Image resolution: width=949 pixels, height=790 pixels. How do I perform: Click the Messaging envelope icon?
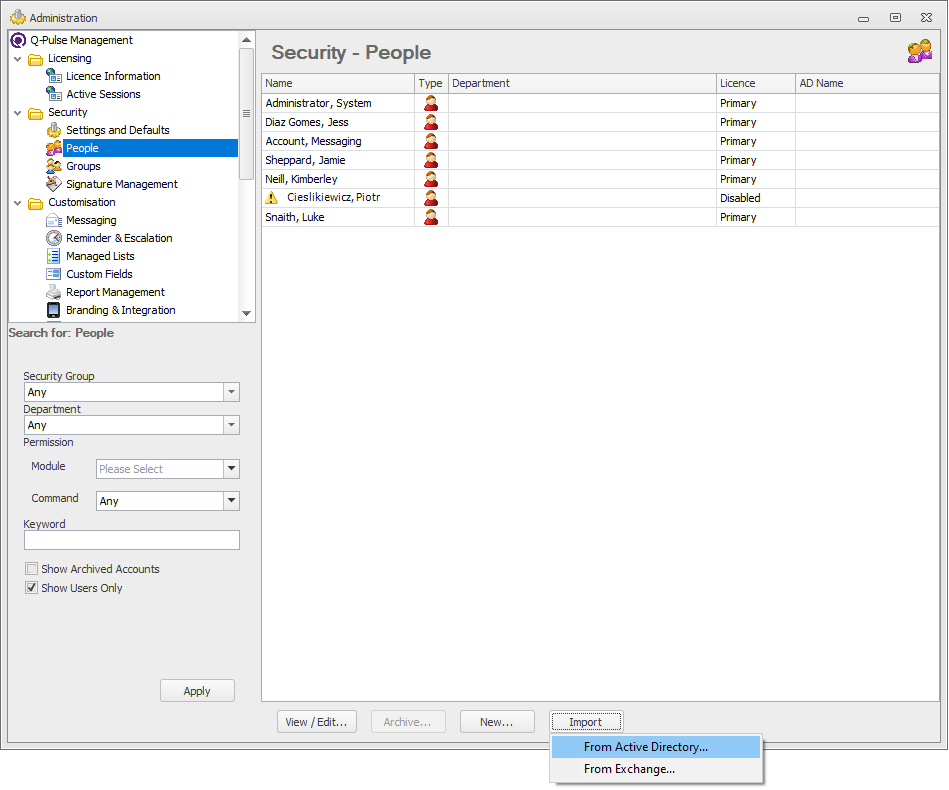tap(54, 220)
